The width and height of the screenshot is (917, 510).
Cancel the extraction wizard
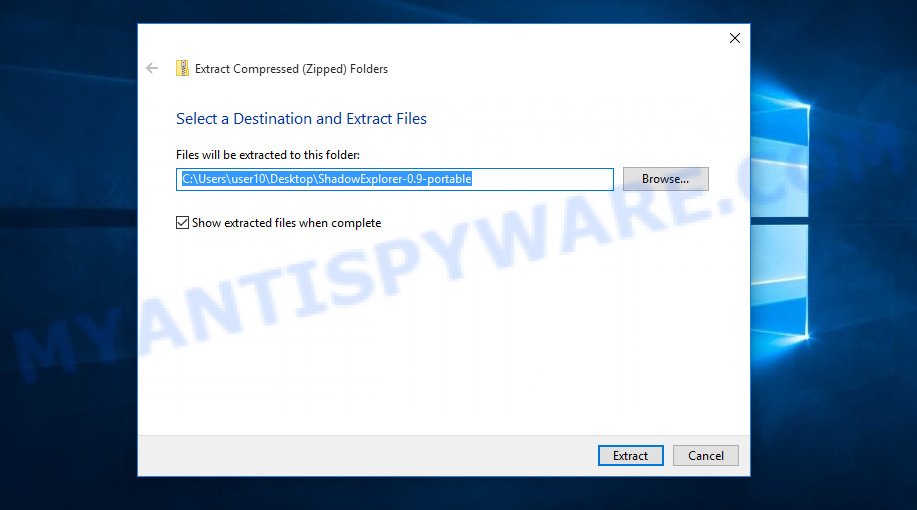pos(705,456)
